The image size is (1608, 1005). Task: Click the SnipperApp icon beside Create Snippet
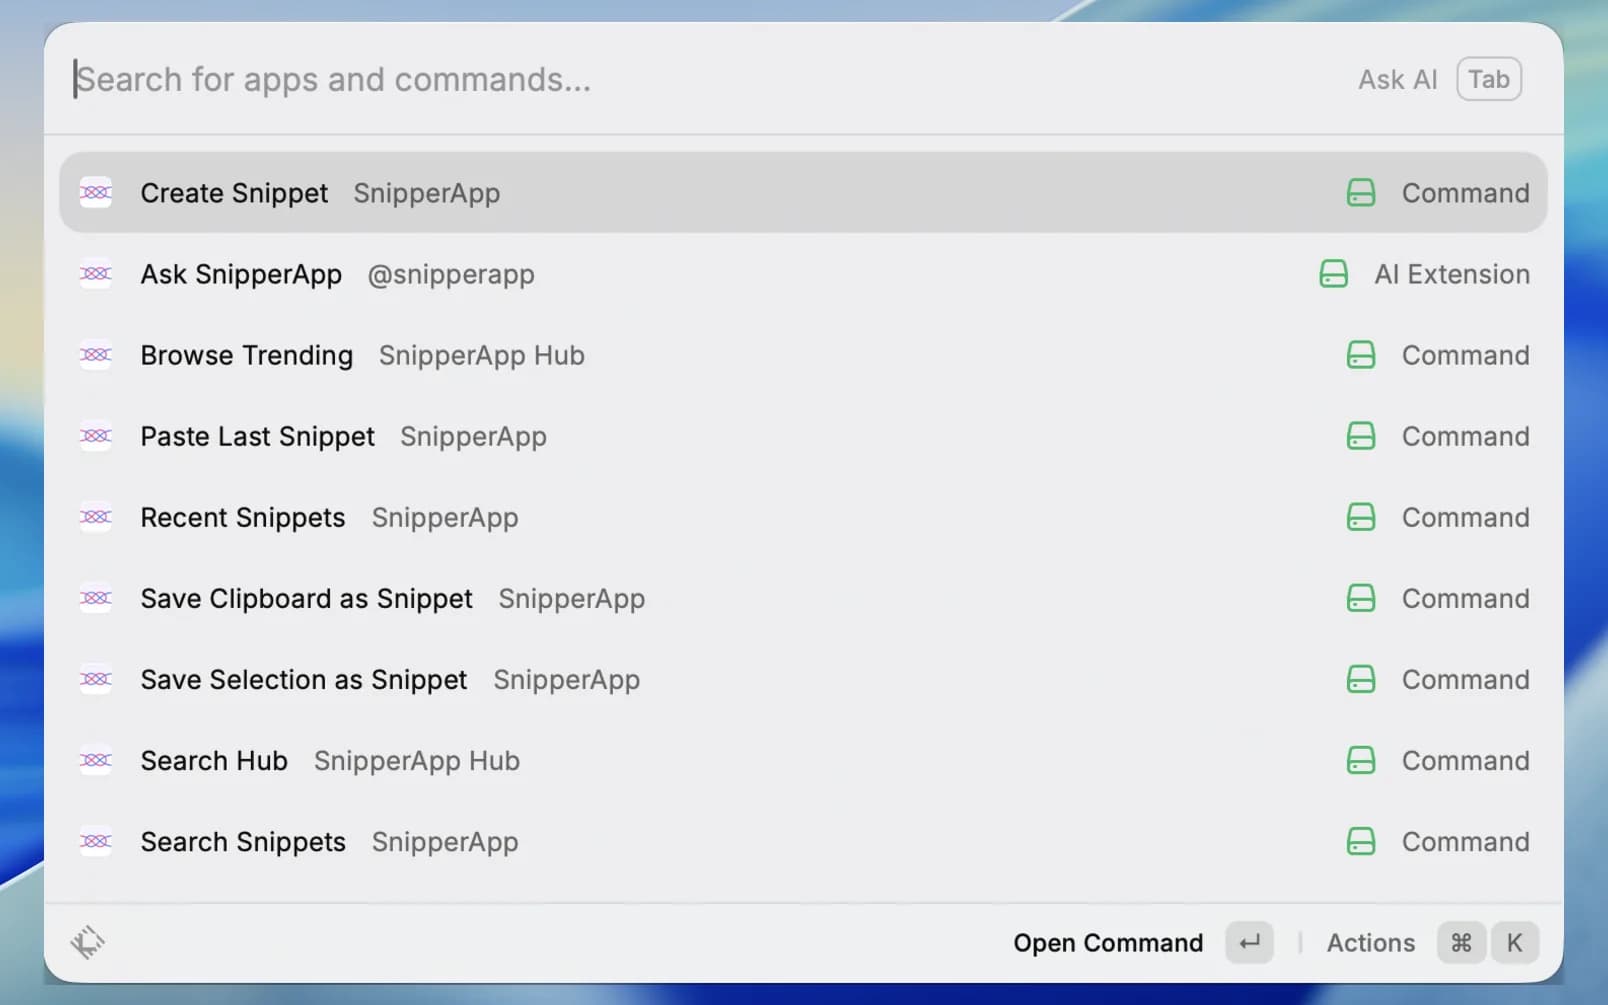click(96, 193)
